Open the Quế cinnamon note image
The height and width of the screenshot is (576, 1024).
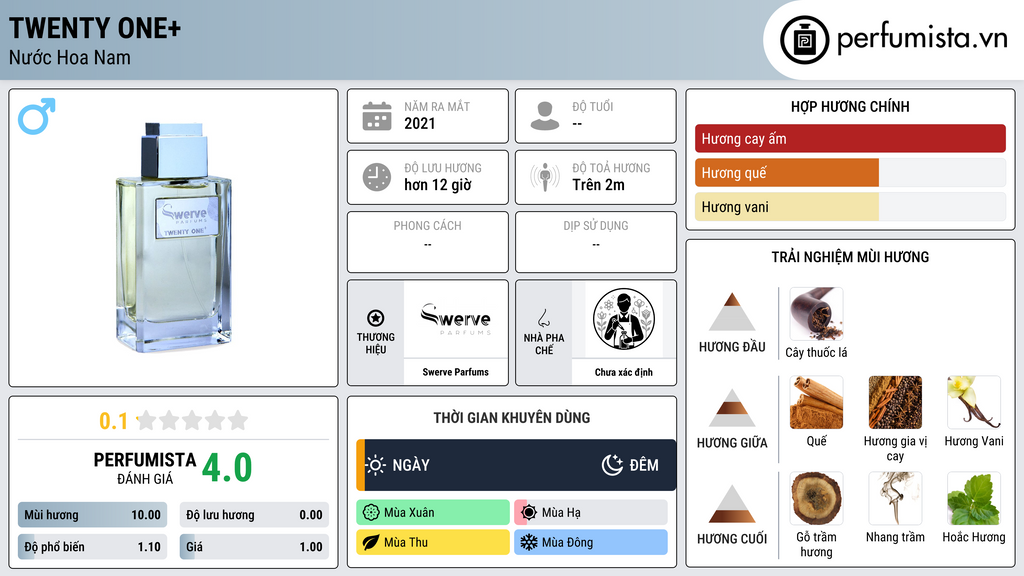click(x=816, y=402)
